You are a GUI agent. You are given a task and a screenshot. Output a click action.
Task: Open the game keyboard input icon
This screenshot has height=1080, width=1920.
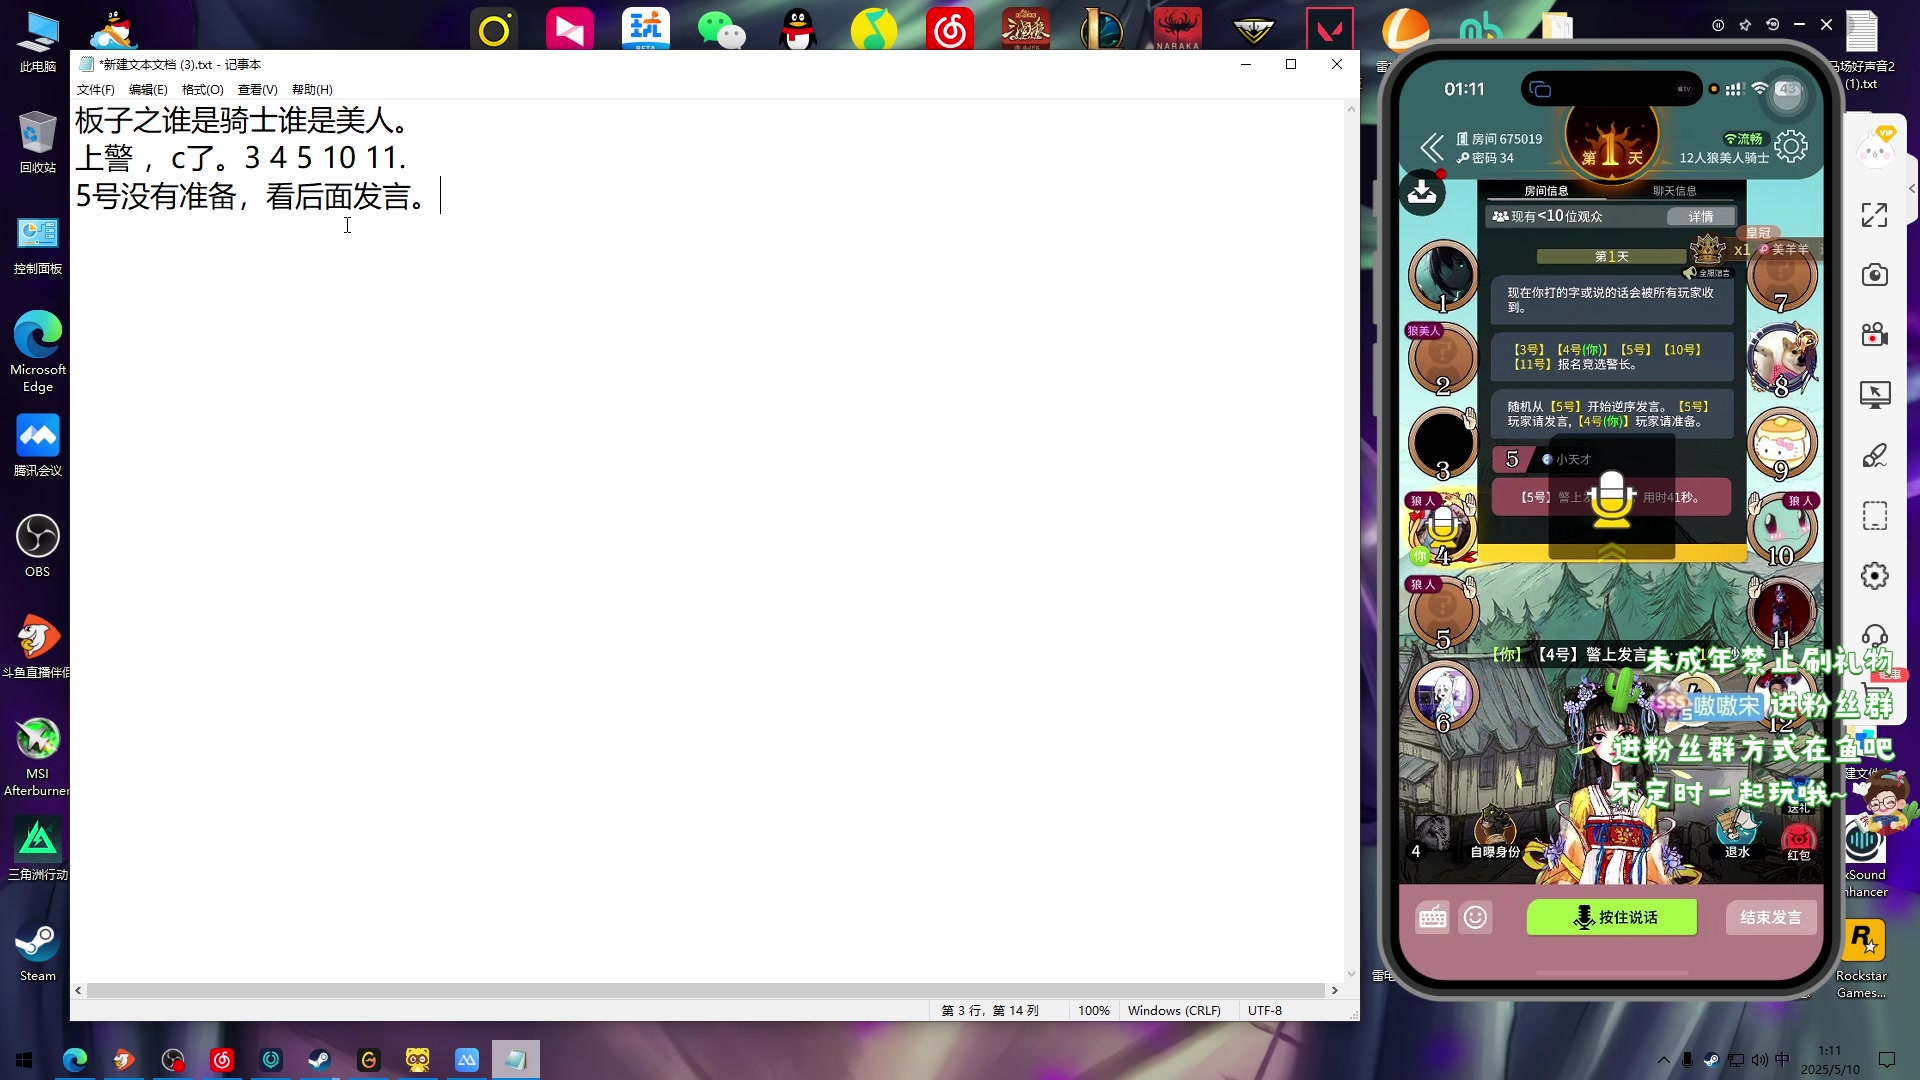click(1432, 917)
